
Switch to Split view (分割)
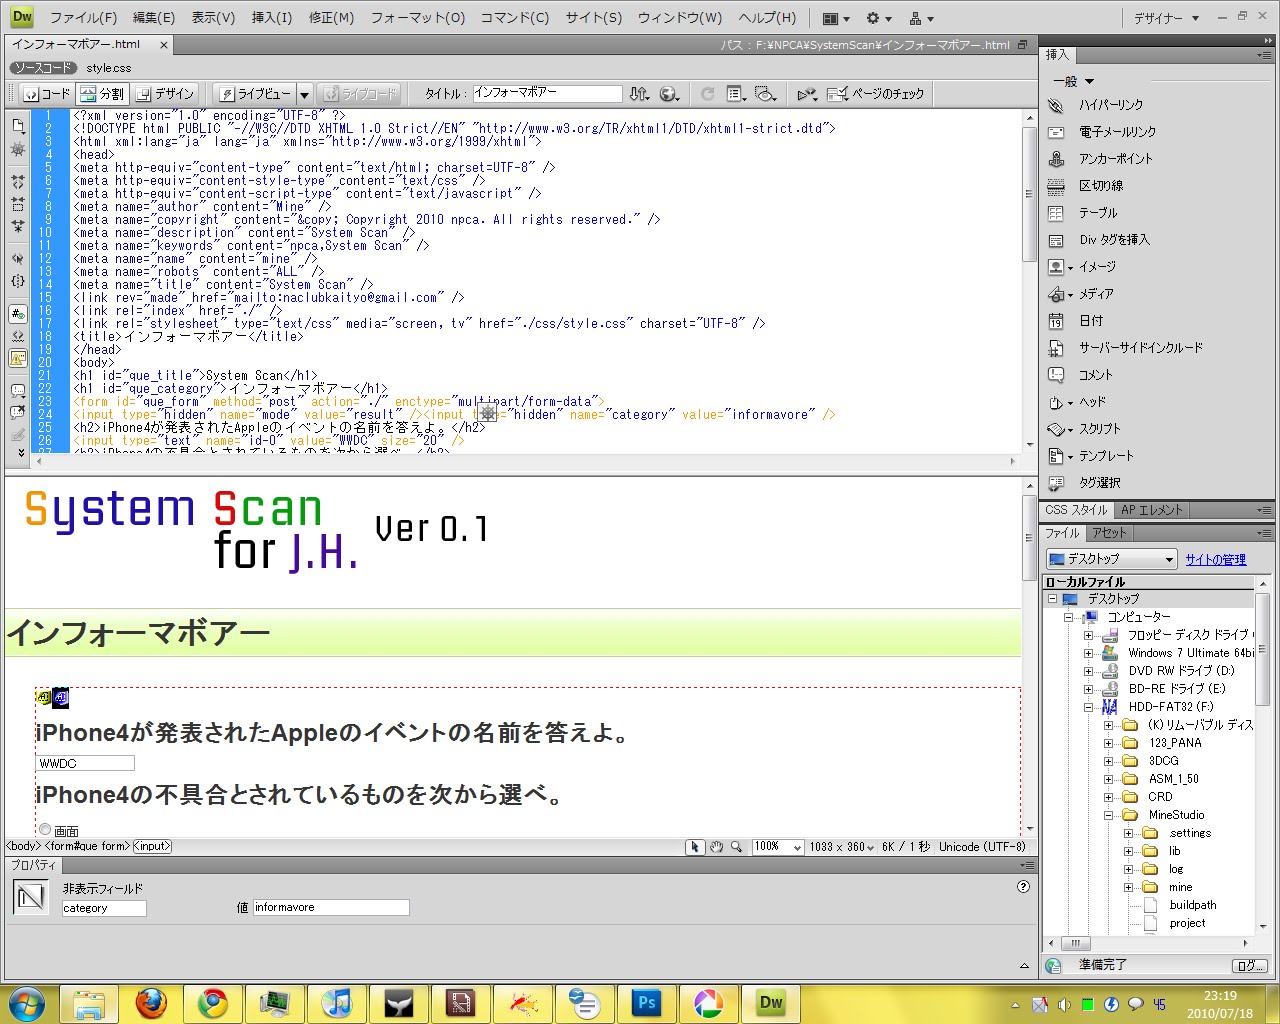pyautogui.click(x=103, y=94)
